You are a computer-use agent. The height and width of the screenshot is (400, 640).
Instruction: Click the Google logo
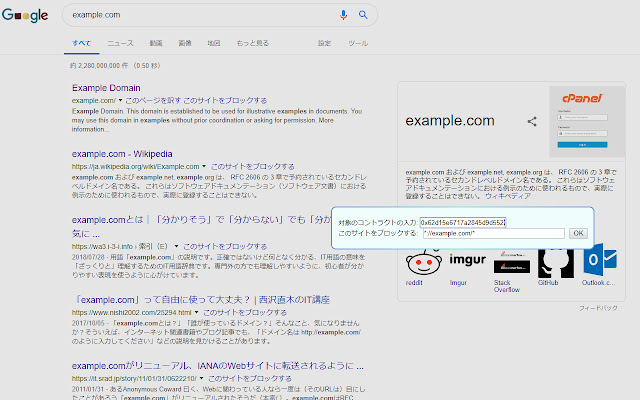click(x=25, y=15)
